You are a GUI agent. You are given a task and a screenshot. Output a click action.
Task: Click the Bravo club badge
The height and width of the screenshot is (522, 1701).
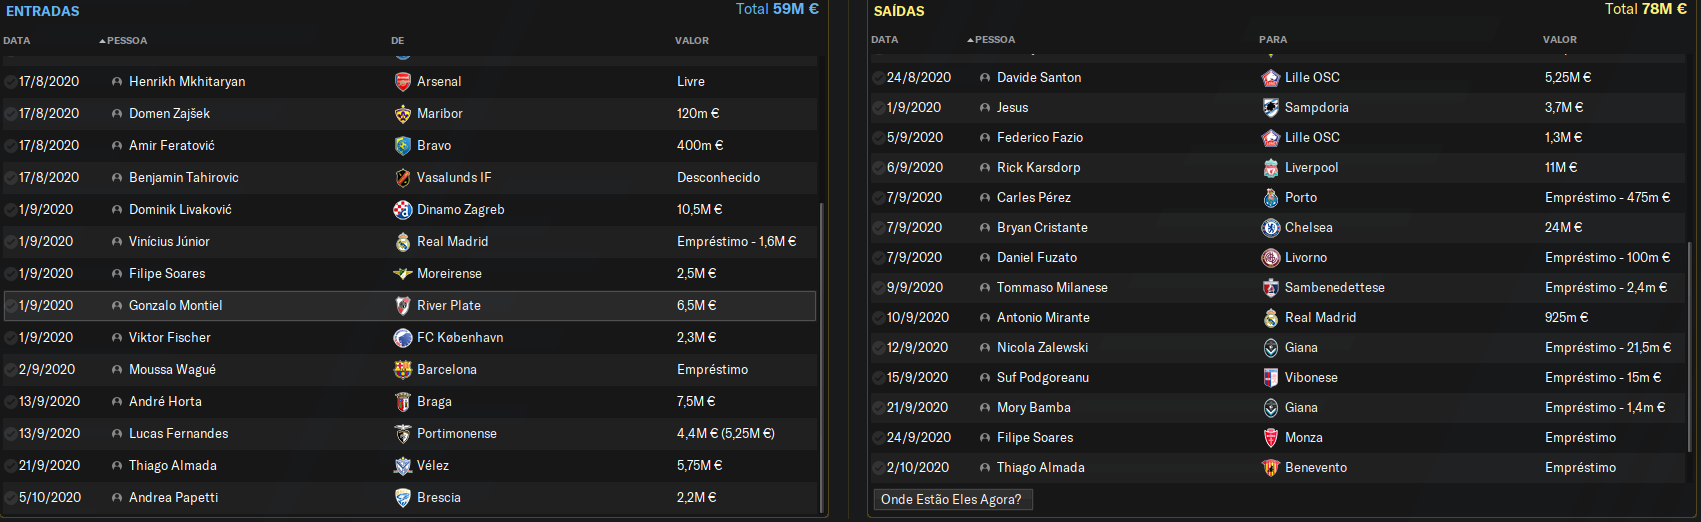point(402,146)
